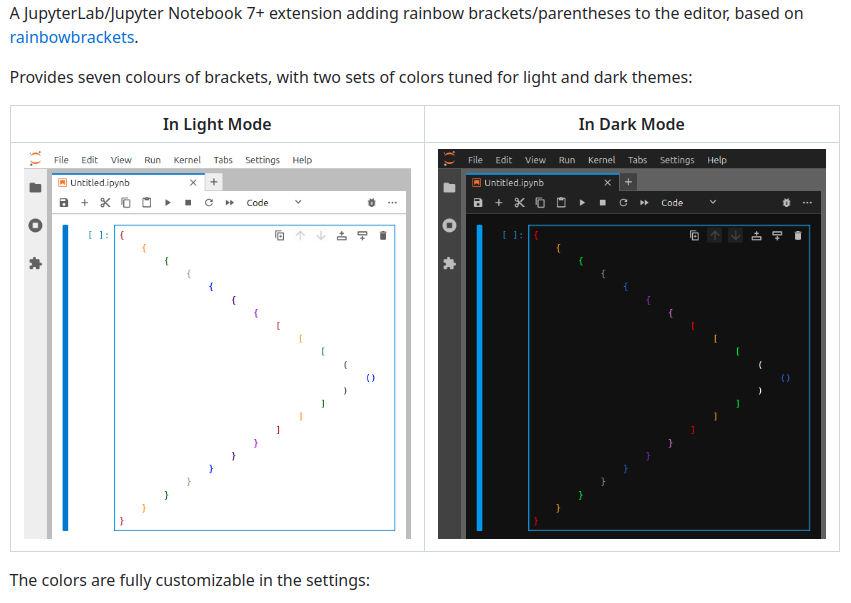Viewport: 851px width, 603px height.
Task: Open Code cell type dropdown in light mode
Action: click(x=274, y=202)
